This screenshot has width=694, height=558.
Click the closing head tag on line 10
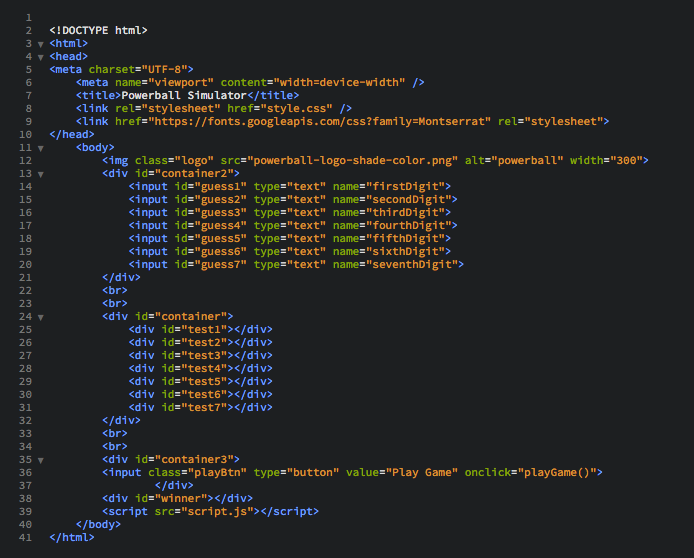72,135
